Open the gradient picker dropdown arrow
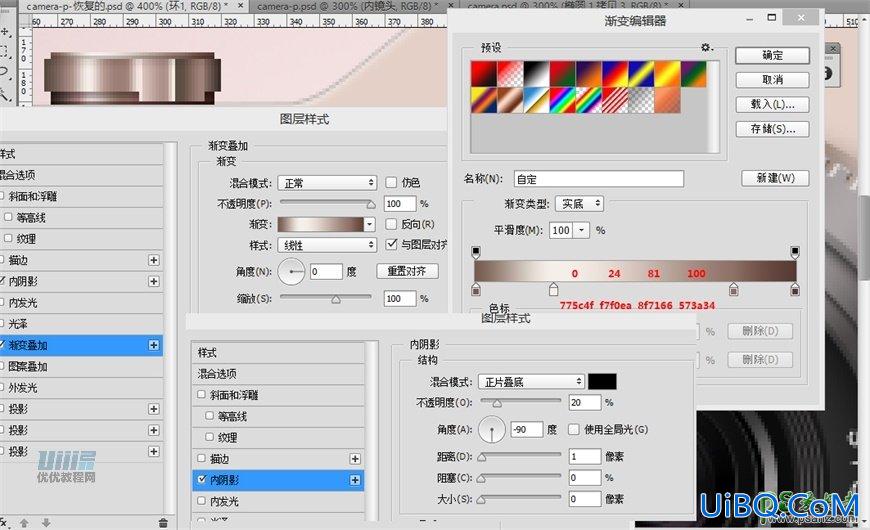870x530 pixels. (x=370, y=224)
